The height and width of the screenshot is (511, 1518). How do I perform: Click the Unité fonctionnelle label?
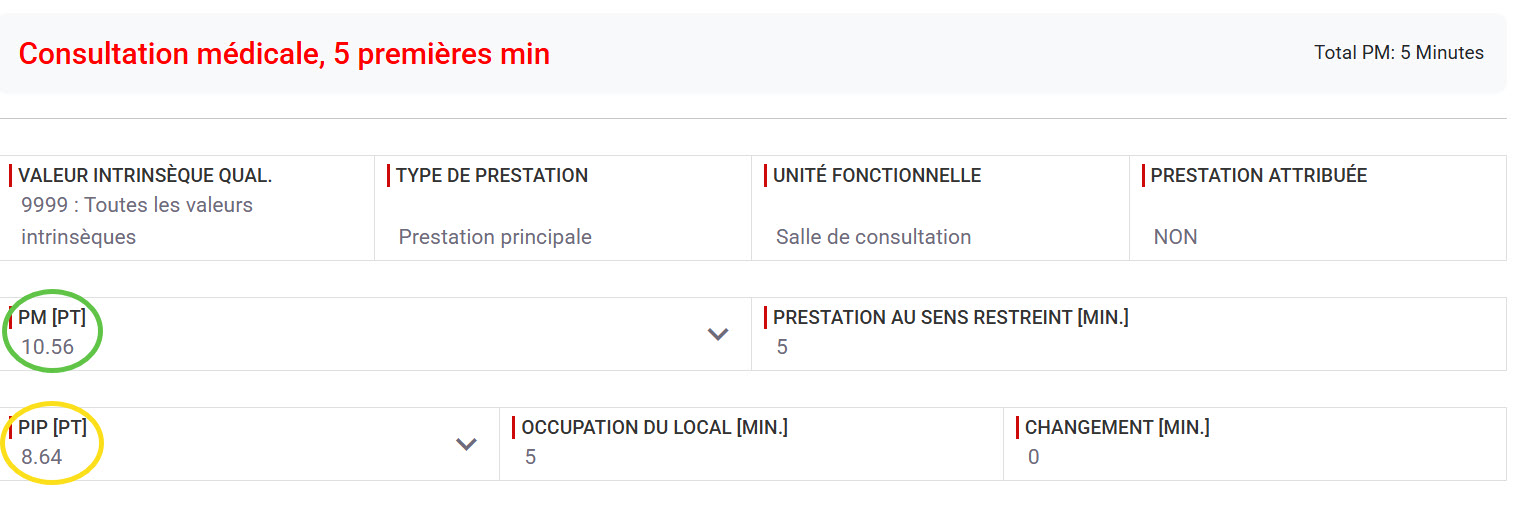click(877, 176)
